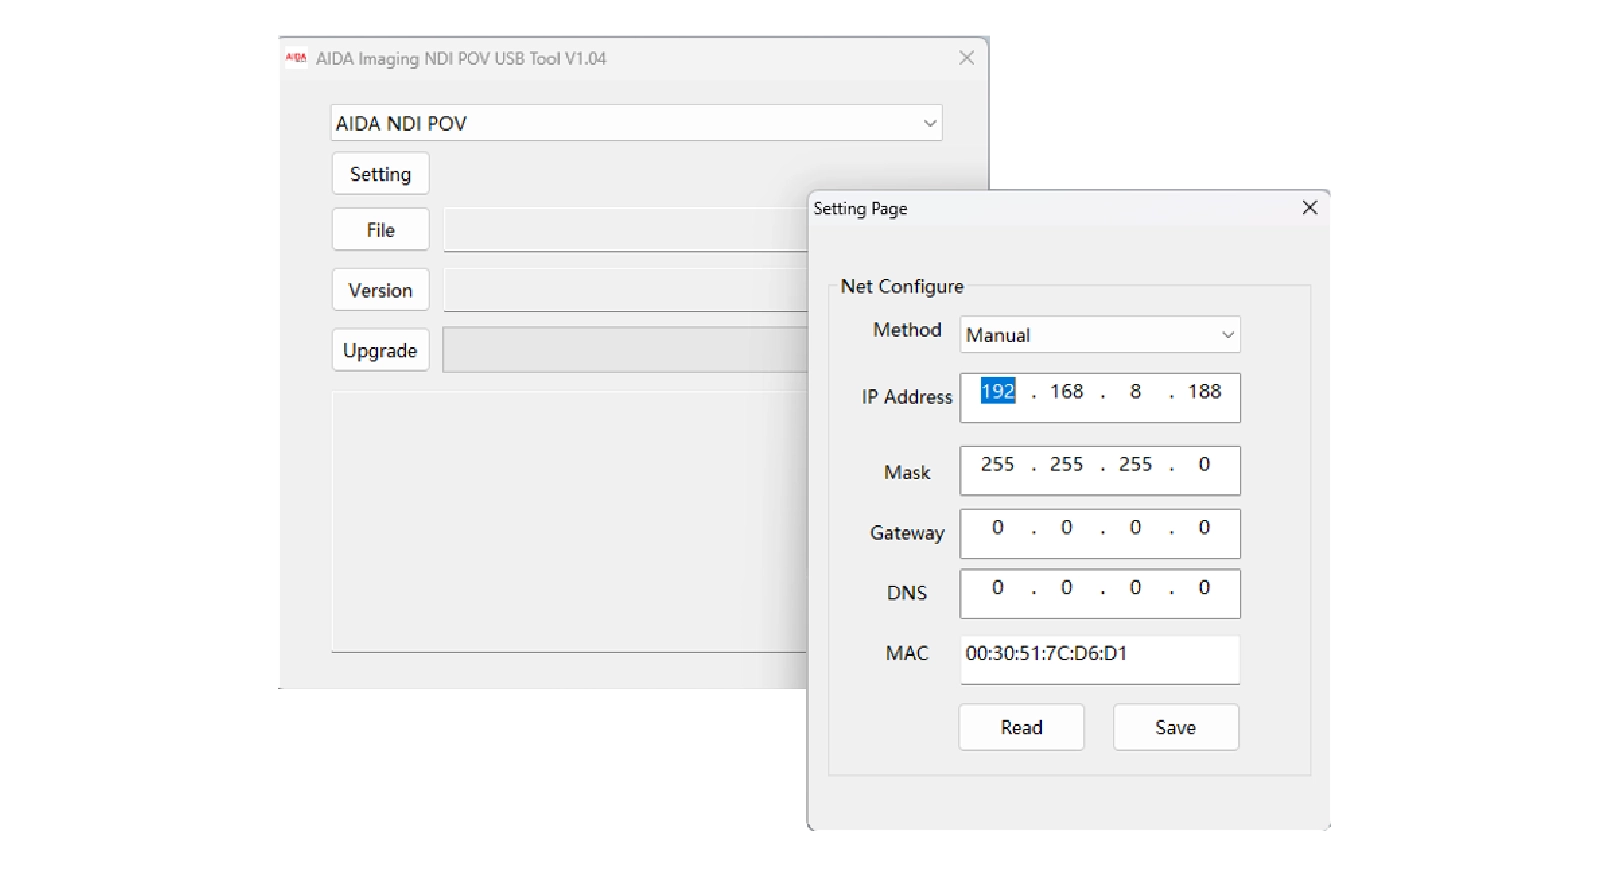The width and height of the screenshot is (1600, 870).
Task: Click the last Mask octet 0
Action: tap(1204, 464)
